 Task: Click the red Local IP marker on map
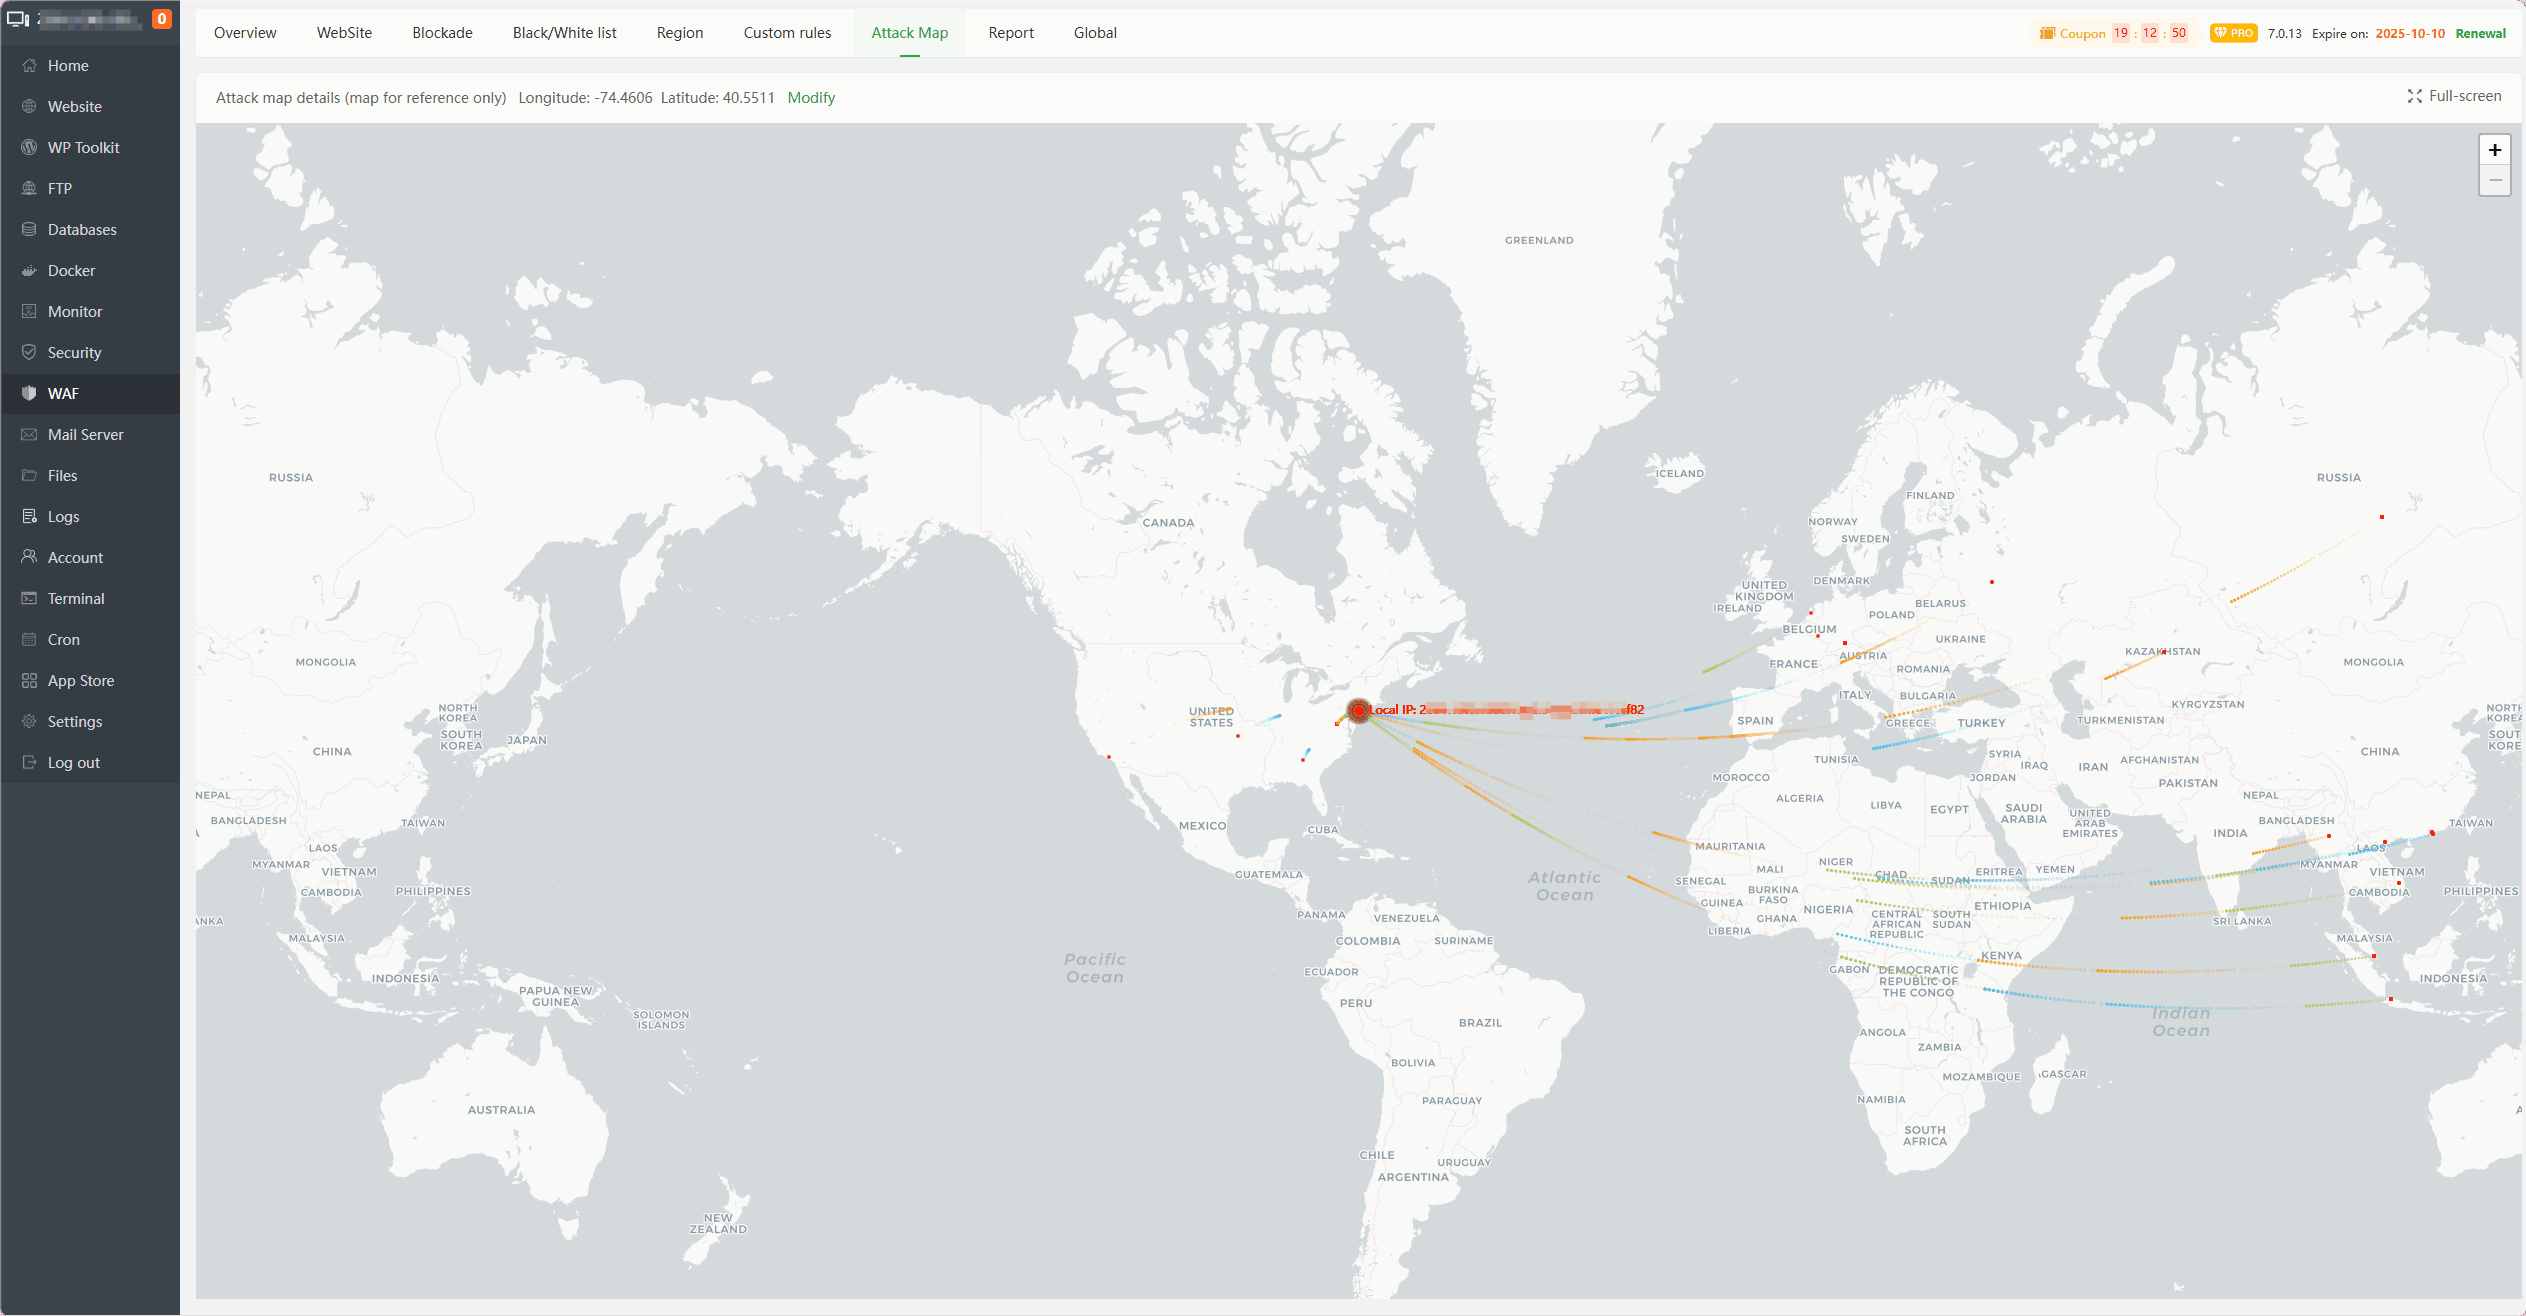[x=1358, y=710]
